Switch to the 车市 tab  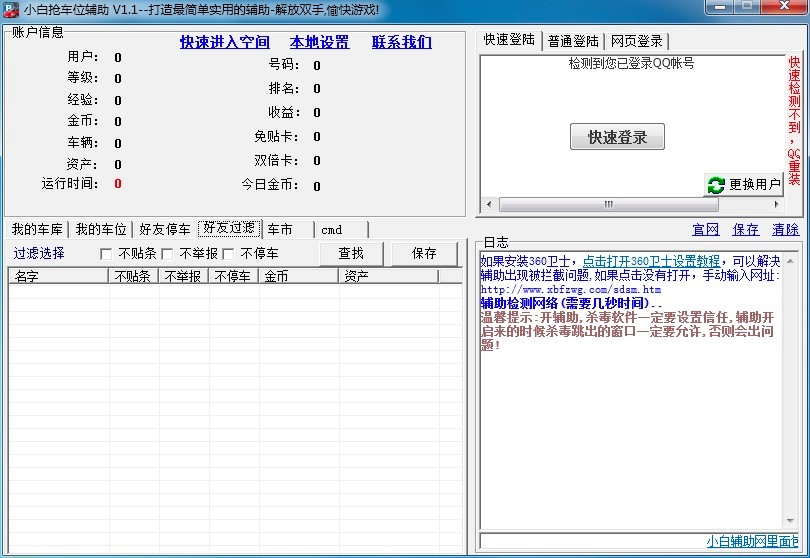click(x=280, y=229)
